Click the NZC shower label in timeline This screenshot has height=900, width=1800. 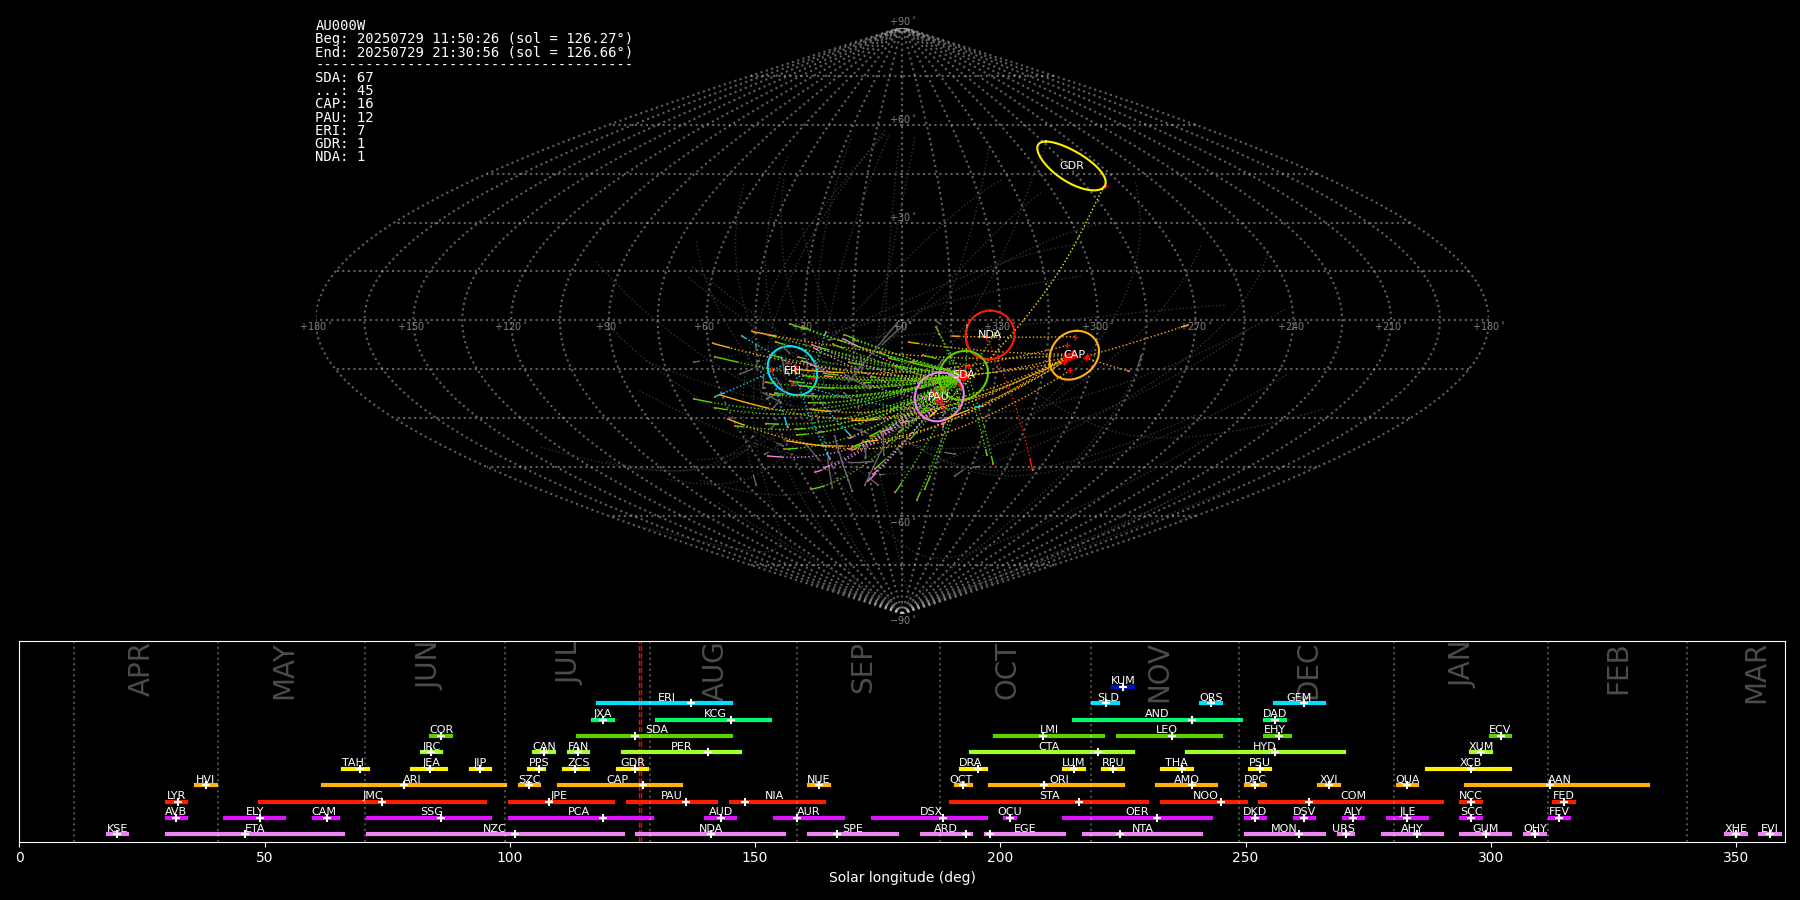[x=495, y=829]
